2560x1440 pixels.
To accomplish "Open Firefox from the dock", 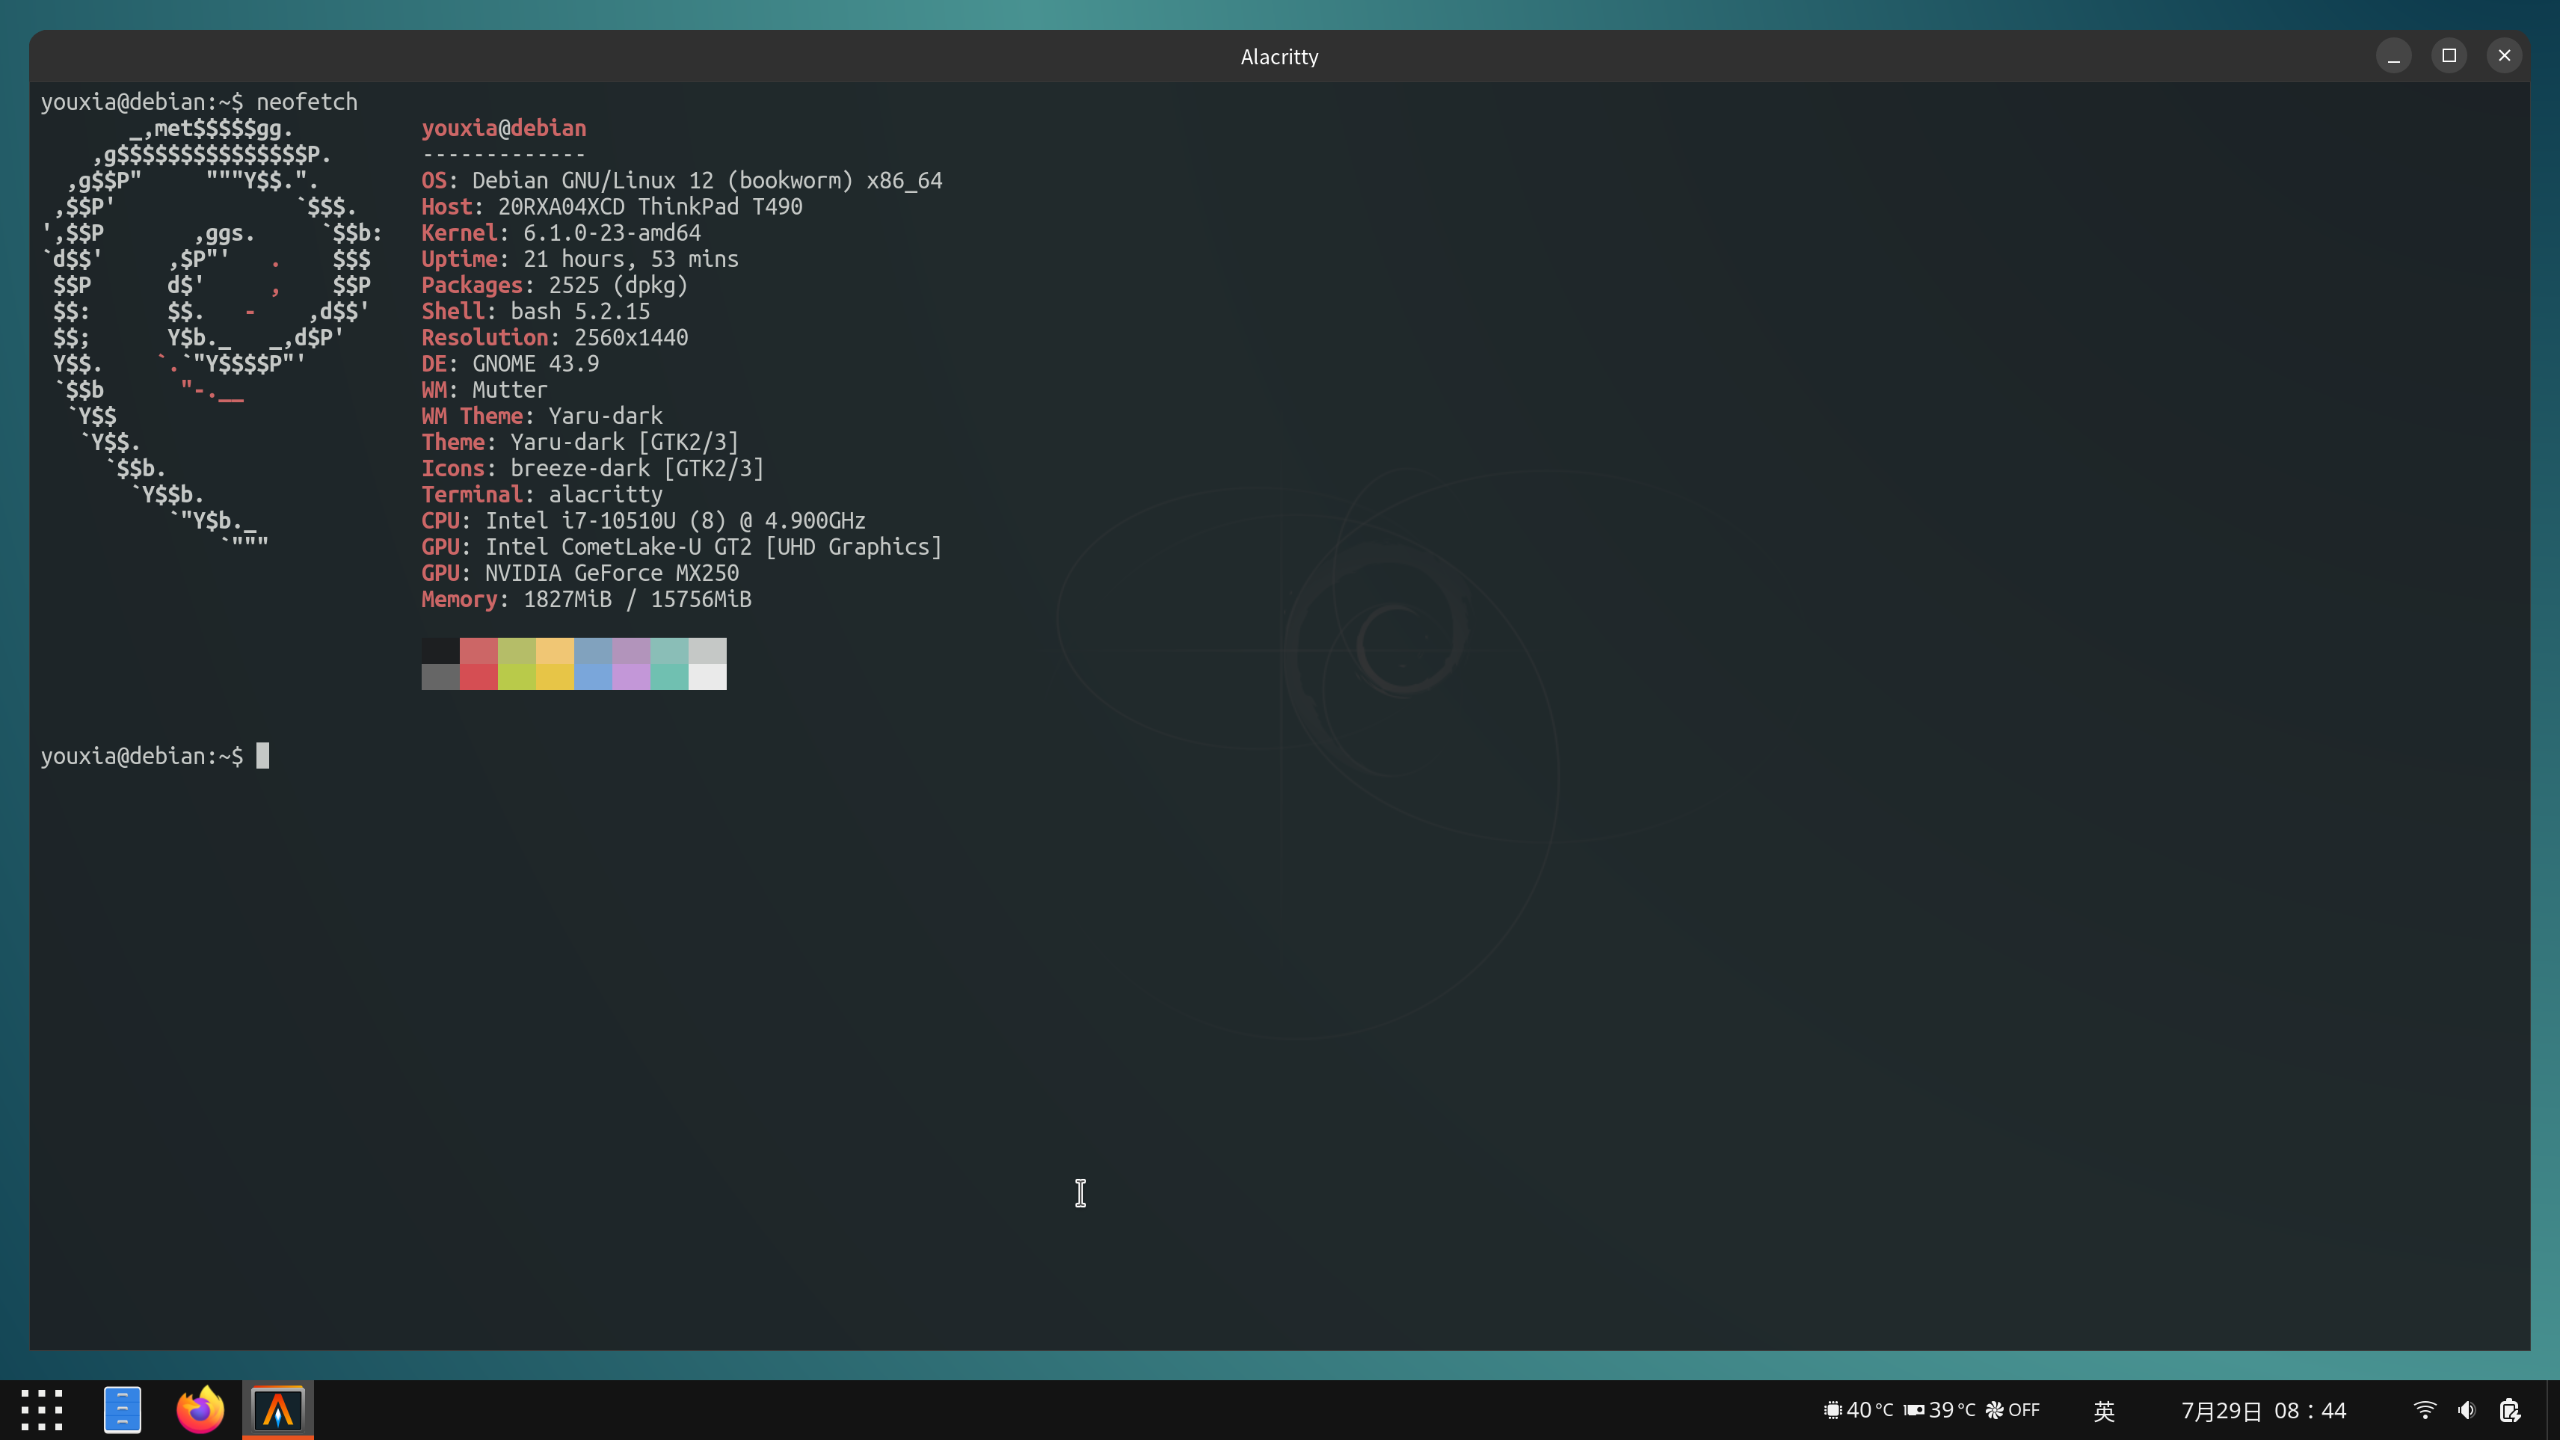I will coord(200,1410).
